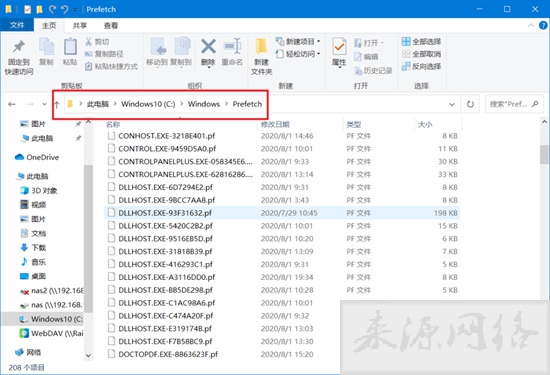Viewport: 550px width, 375px height.
Task: Open the recent locations dropdown arrow
Action: (44, 104)
